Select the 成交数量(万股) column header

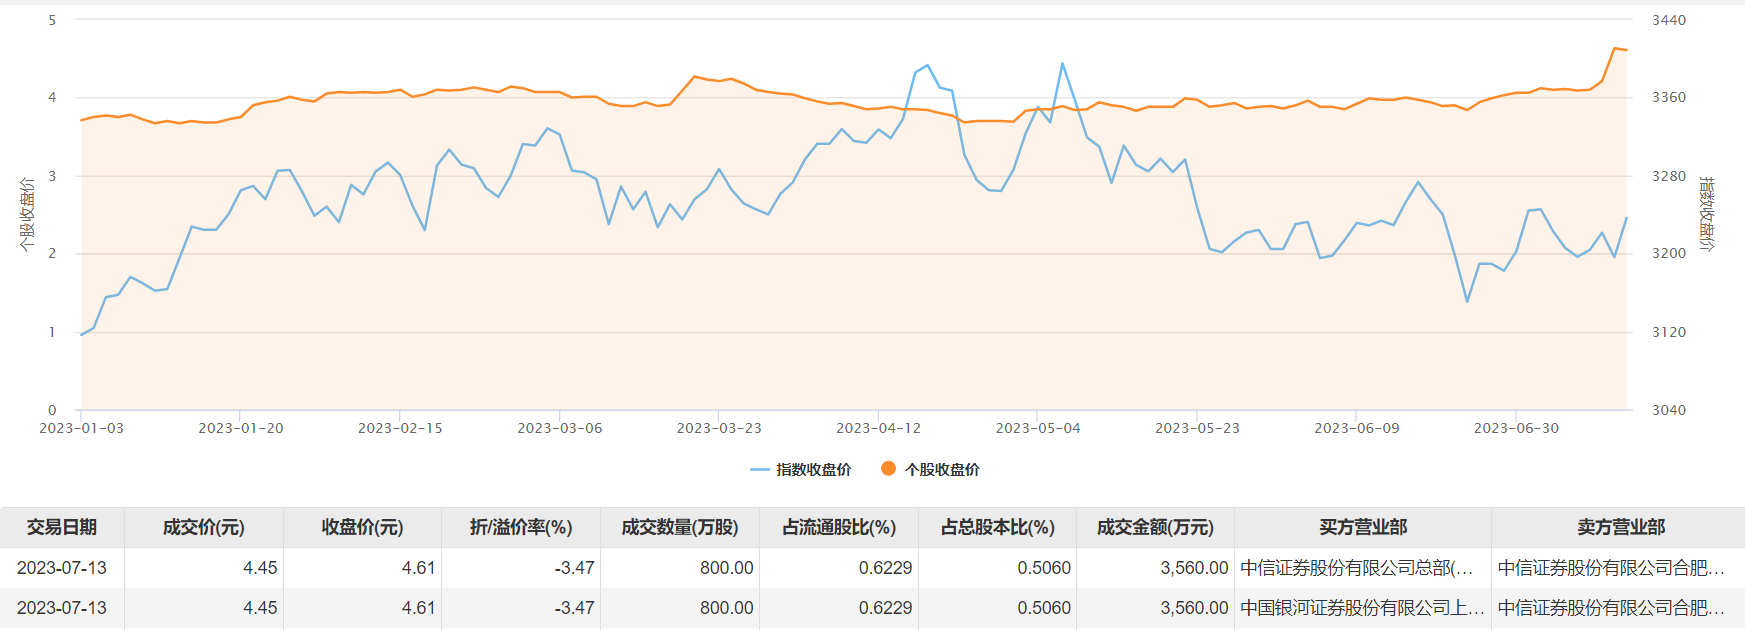click(x=680, y=527)
